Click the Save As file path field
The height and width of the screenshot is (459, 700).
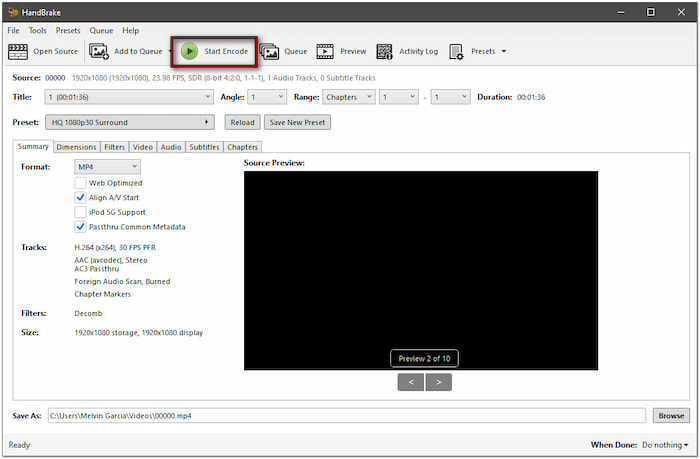[x=346, y=416]
